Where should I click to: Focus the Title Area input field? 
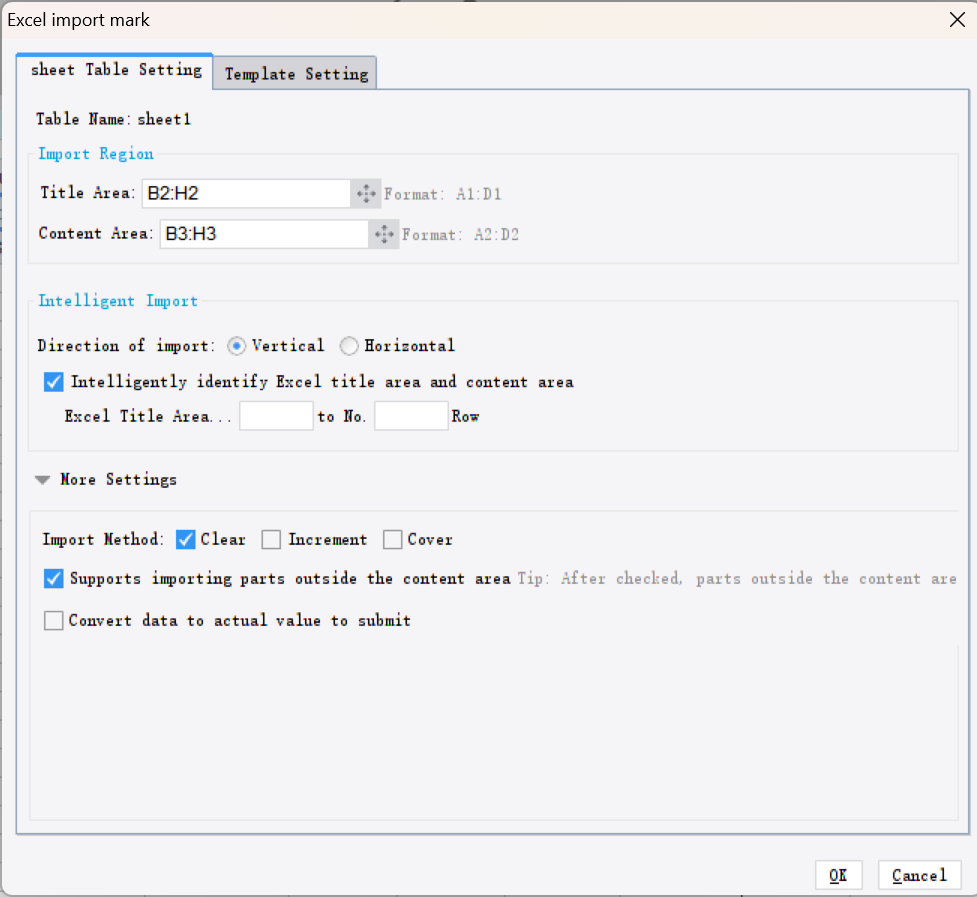(x=246, y=194)
